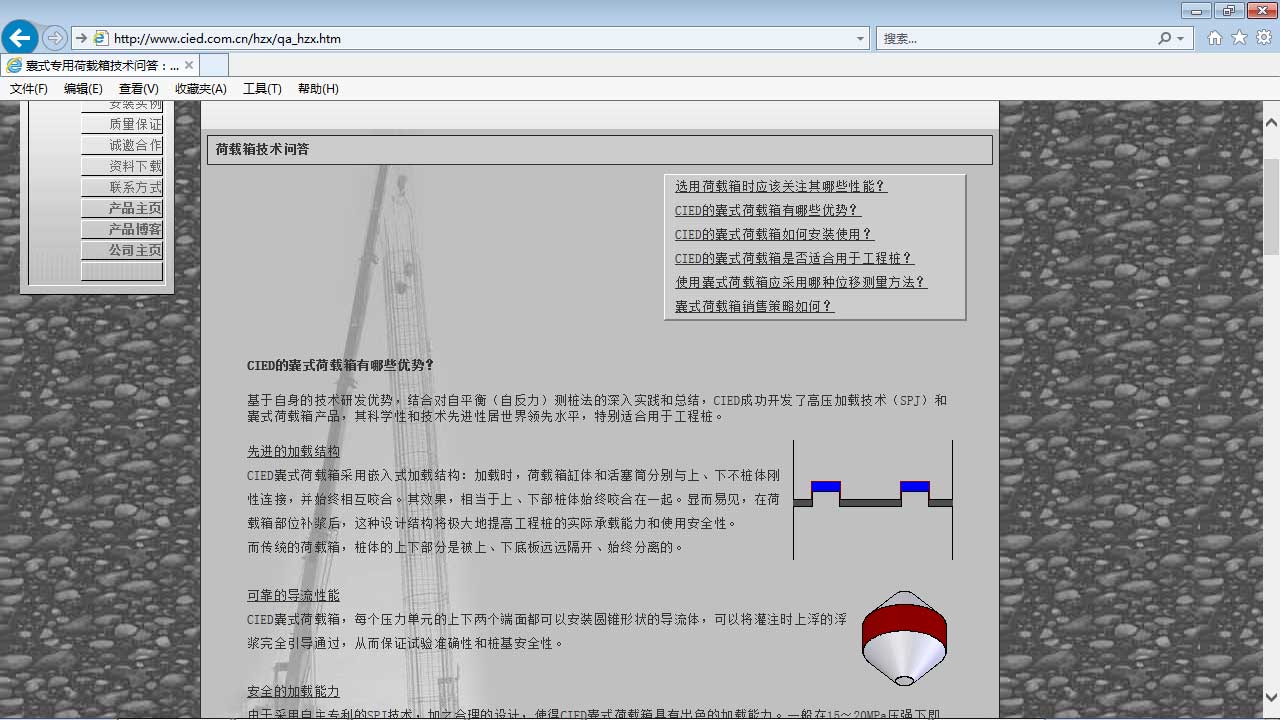Screen dimensions: 1280x720
Task: Click the load-structure diagram with blue blocks
Action: coord(873,499)
